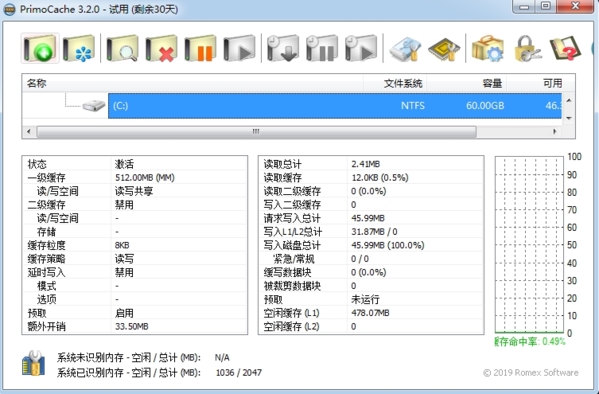599x394 pixels.
Task: Click the 请求写入总计 value 45.99MB
Action: [x=367, y=218]
